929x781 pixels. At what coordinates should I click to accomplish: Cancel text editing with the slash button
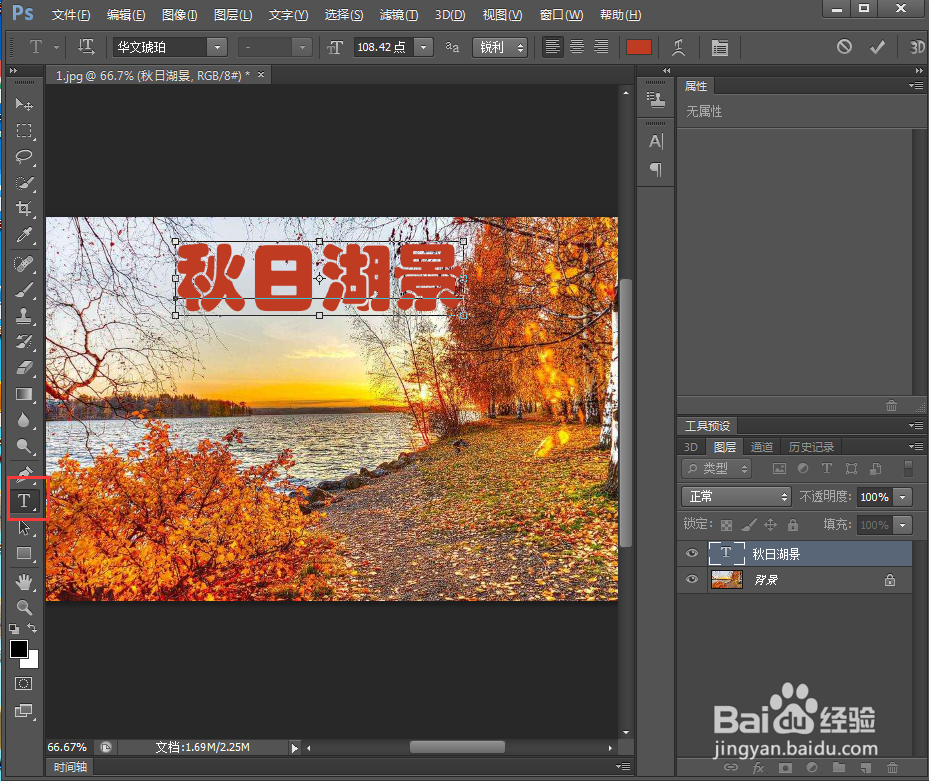click(845, 46)
